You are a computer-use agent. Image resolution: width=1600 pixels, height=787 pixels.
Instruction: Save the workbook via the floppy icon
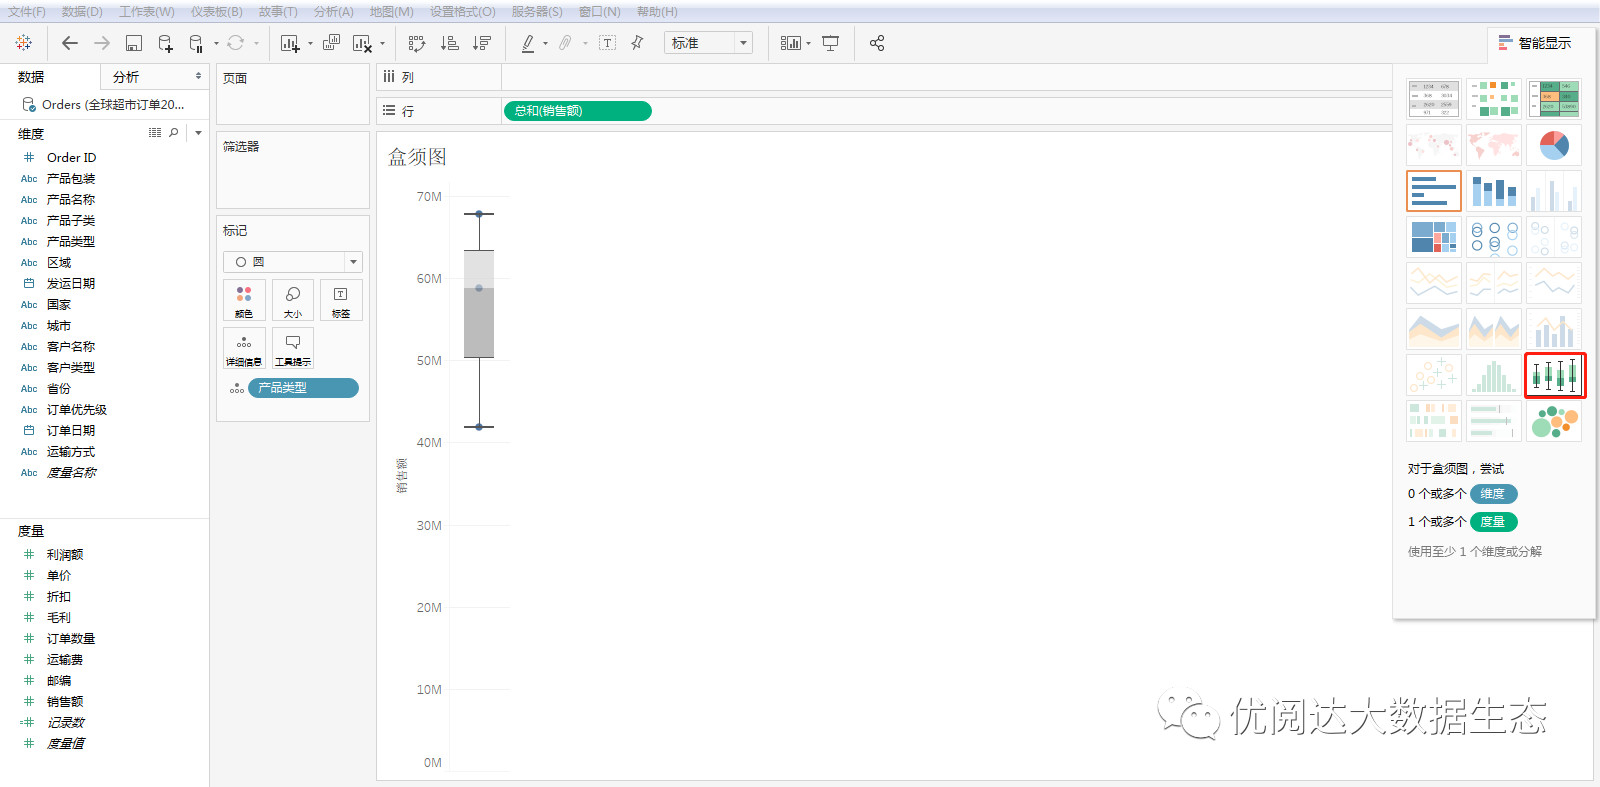coord(134,43)
